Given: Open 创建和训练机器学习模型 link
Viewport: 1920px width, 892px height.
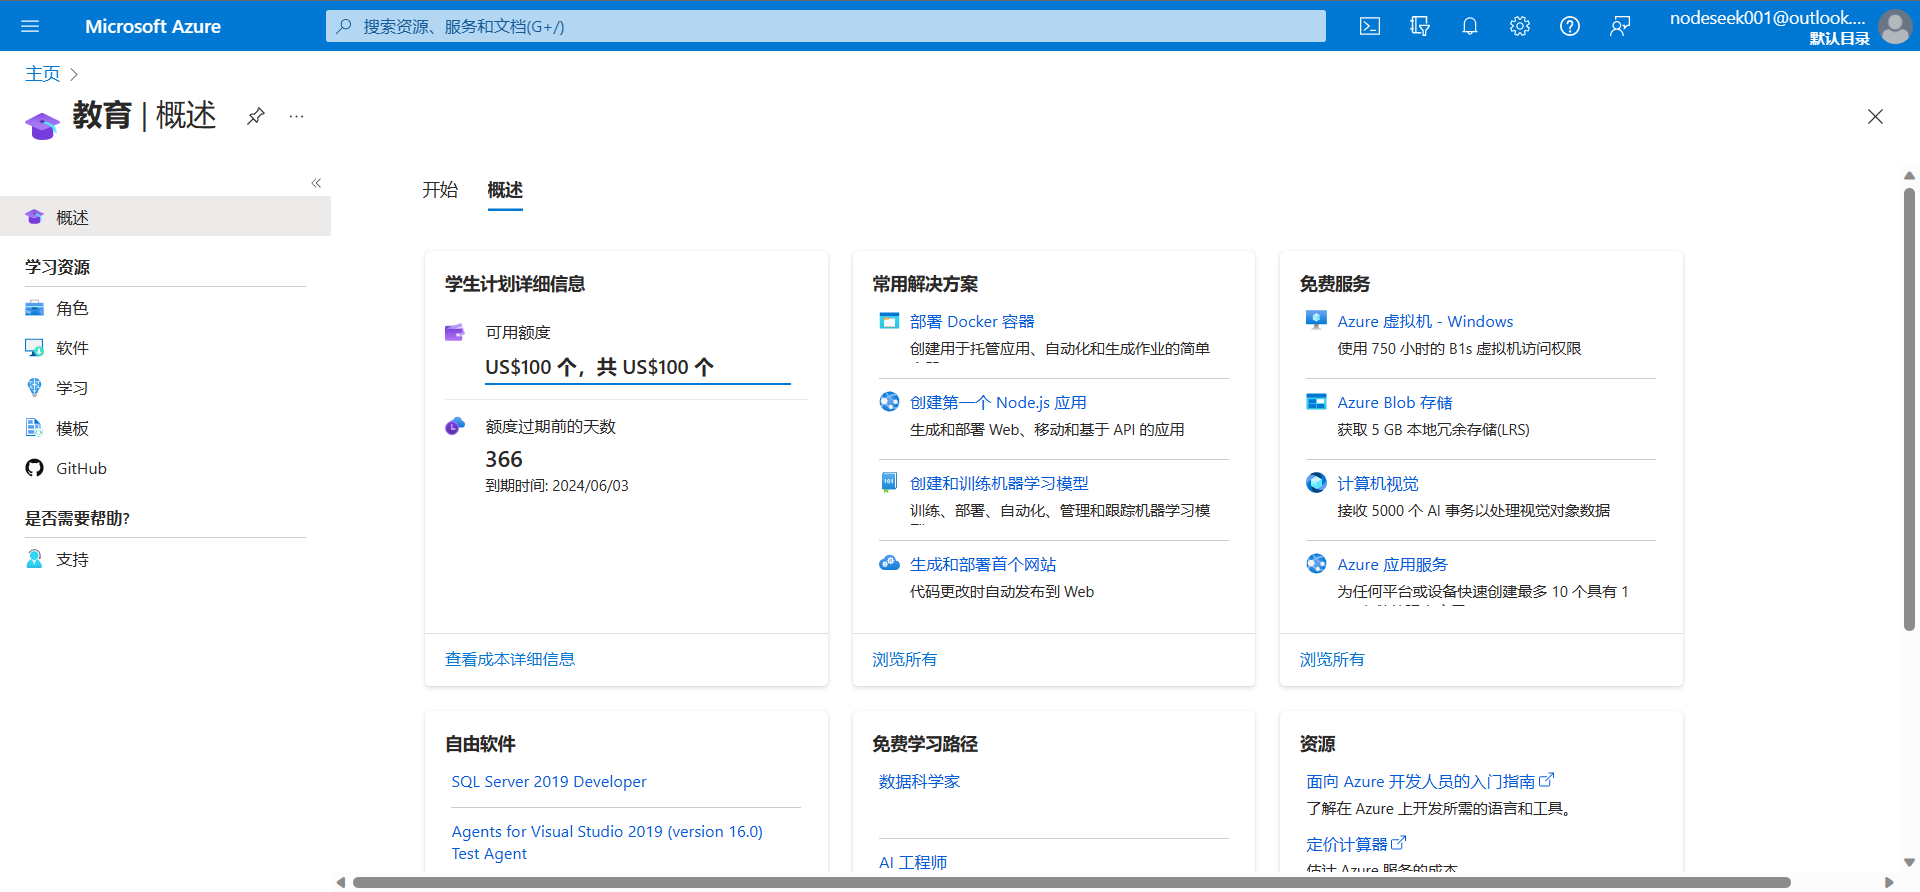Looking at the screenshot, I should [999, 483].
